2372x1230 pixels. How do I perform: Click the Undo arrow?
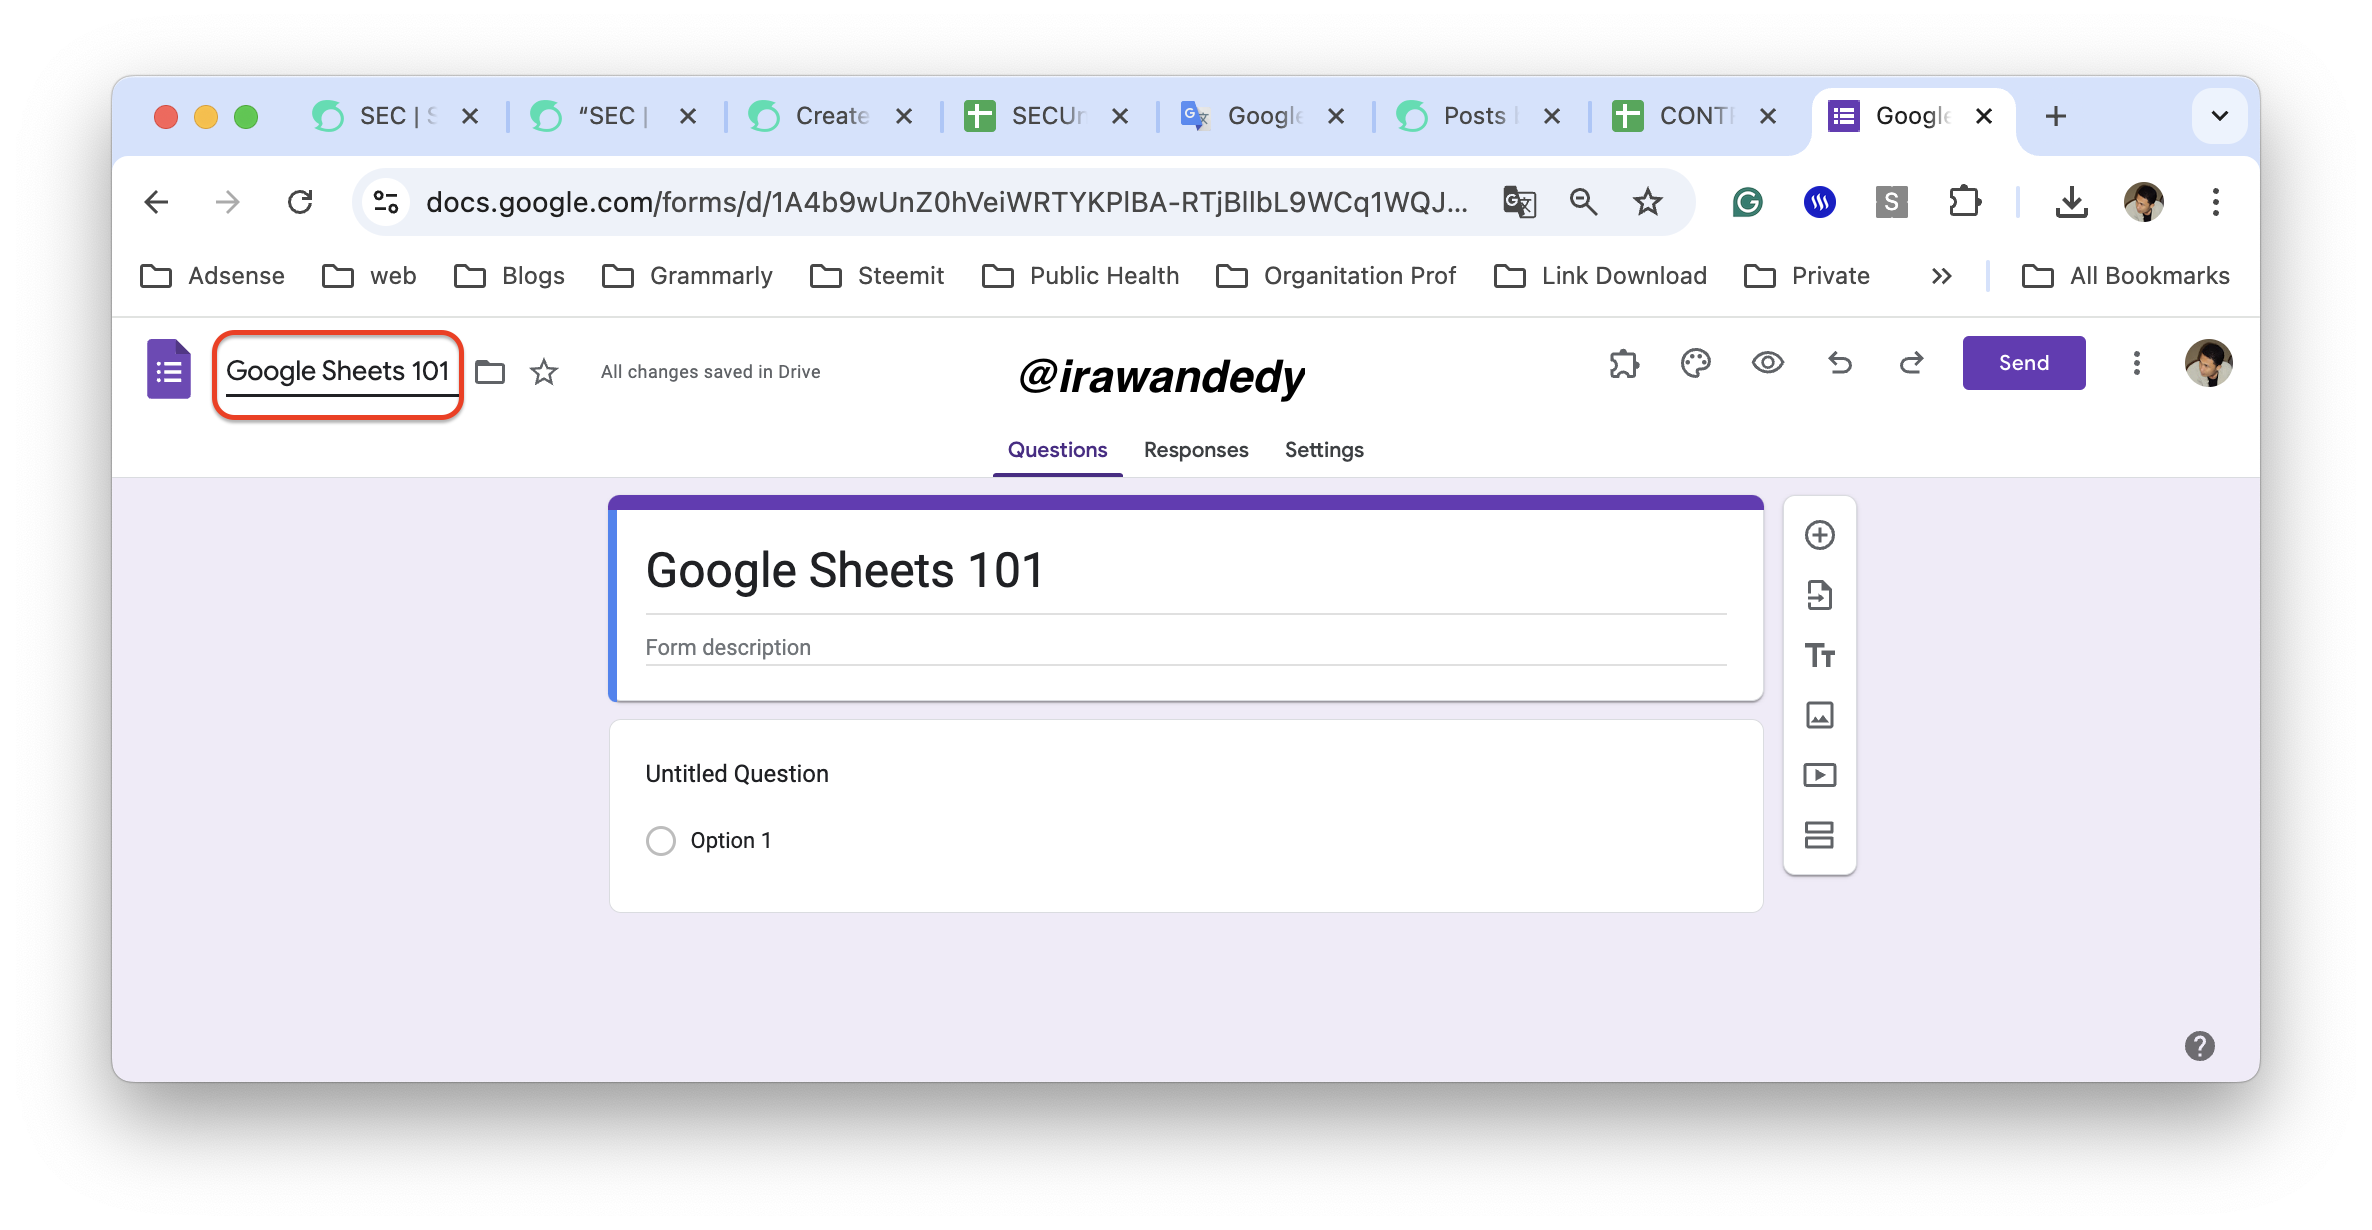point(1839,363)
